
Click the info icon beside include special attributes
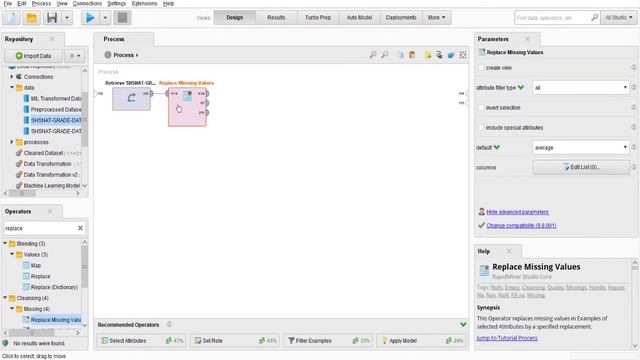tap(633, 127)
